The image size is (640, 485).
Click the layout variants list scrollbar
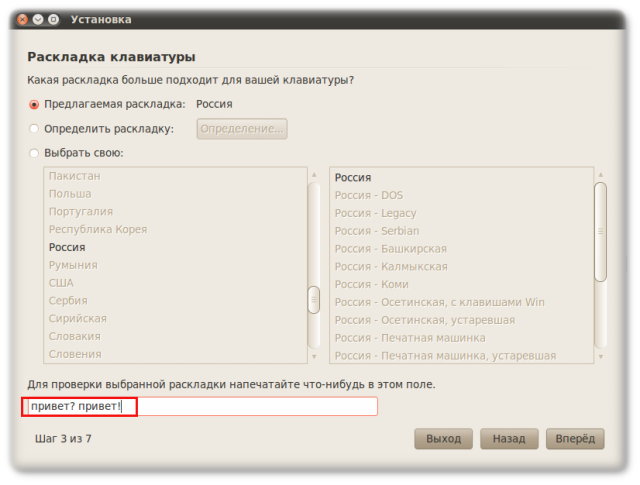coord(601,232)
